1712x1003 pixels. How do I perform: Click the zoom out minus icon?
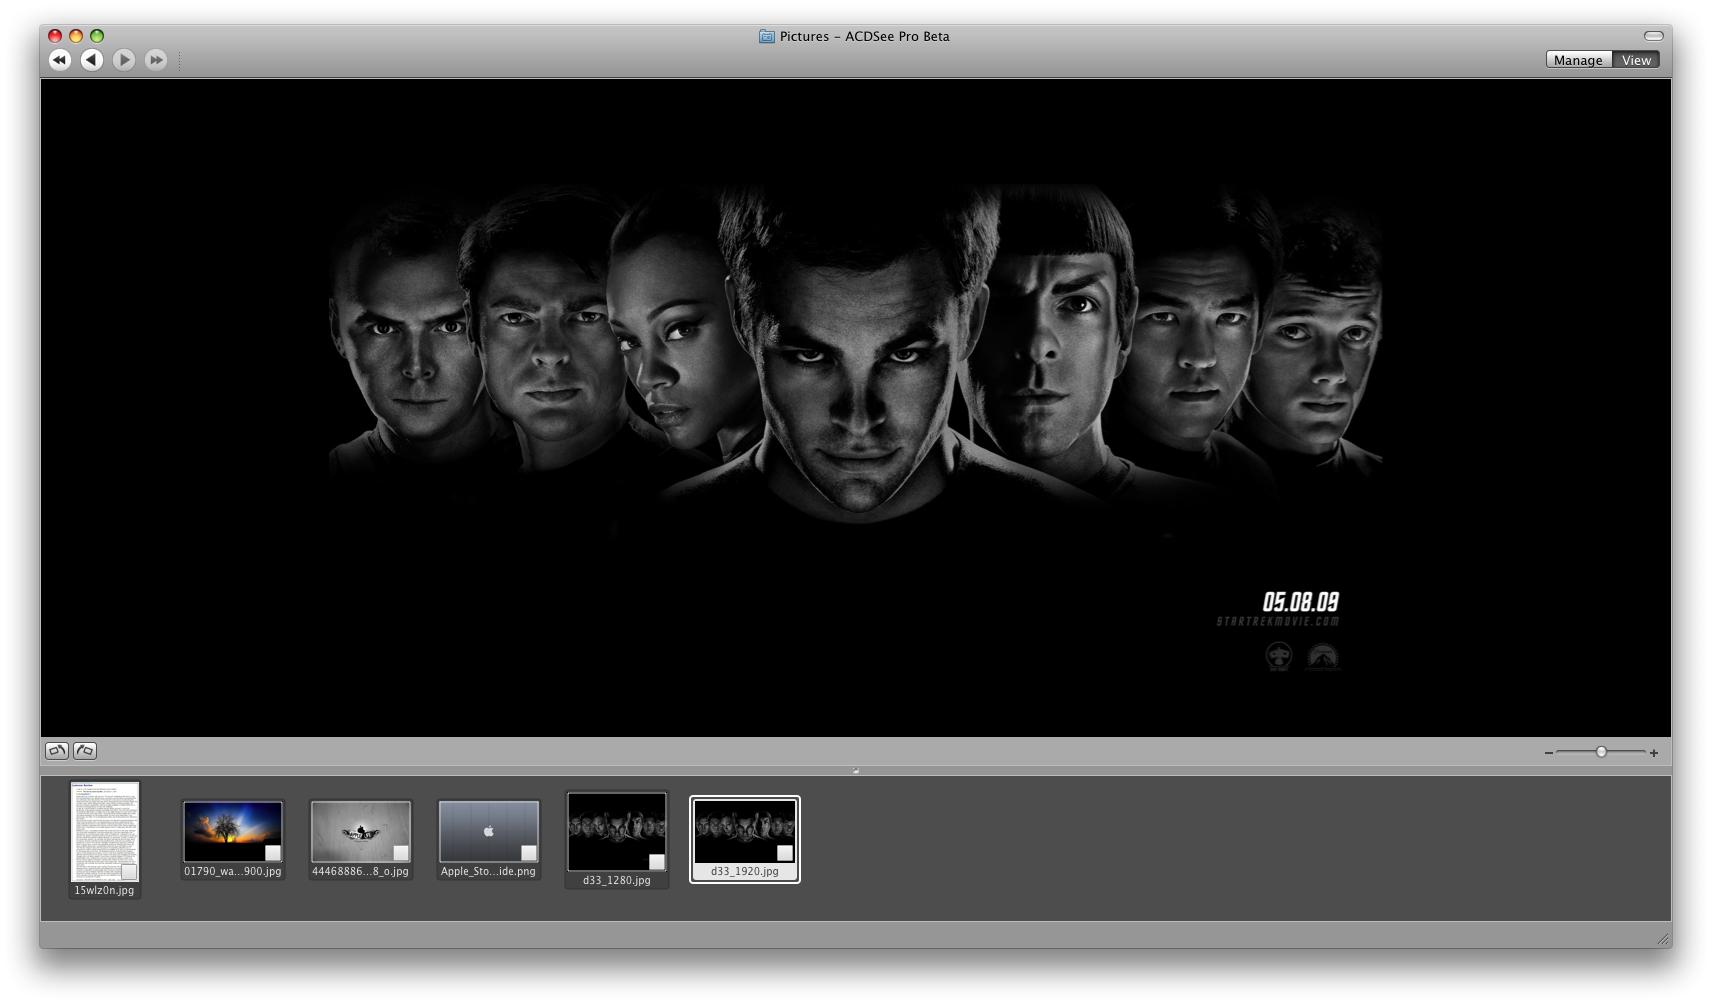point(1549,753)
